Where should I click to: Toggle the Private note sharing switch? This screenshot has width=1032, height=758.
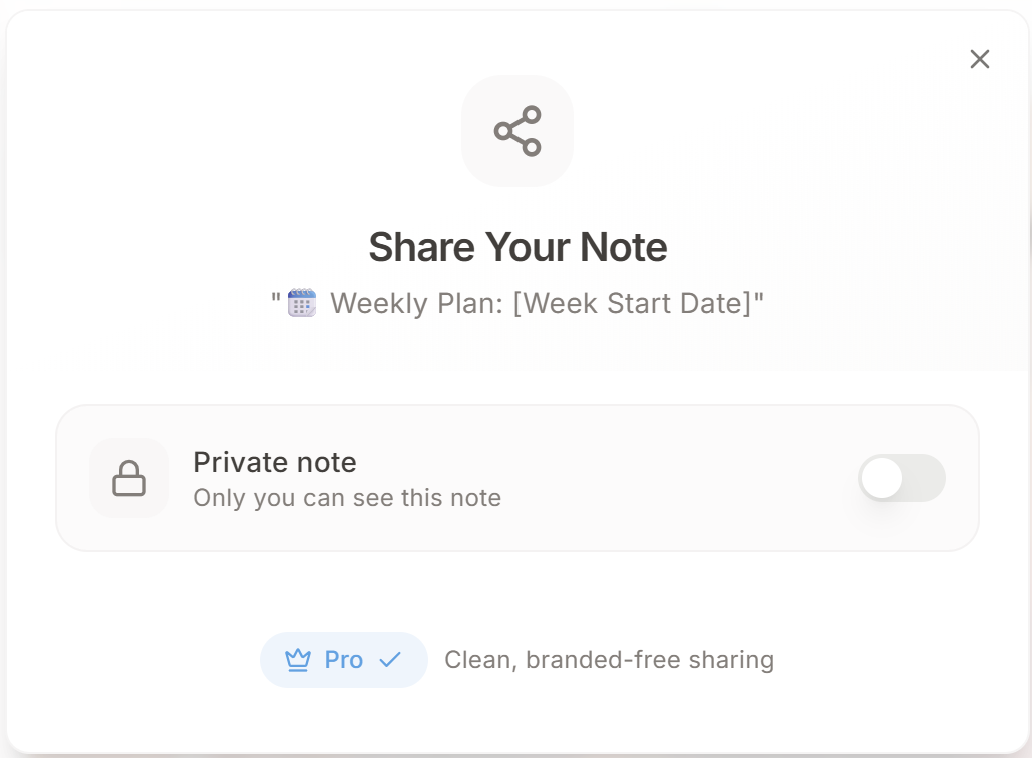point(902,478)
